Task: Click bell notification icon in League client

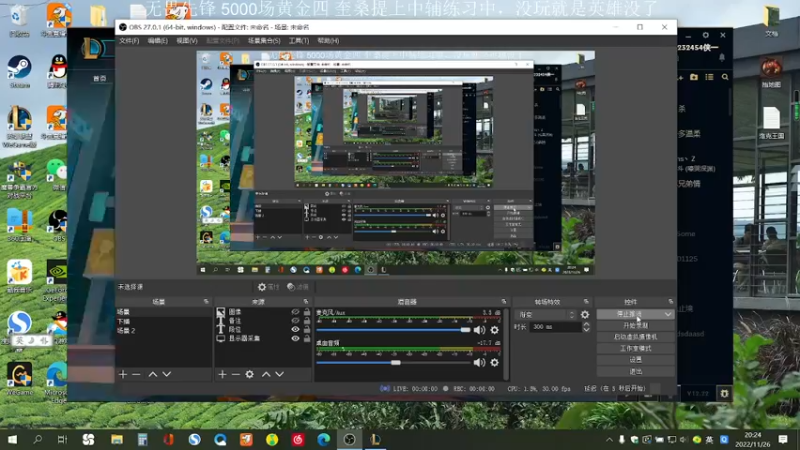Action: click(x=722, y=58)
